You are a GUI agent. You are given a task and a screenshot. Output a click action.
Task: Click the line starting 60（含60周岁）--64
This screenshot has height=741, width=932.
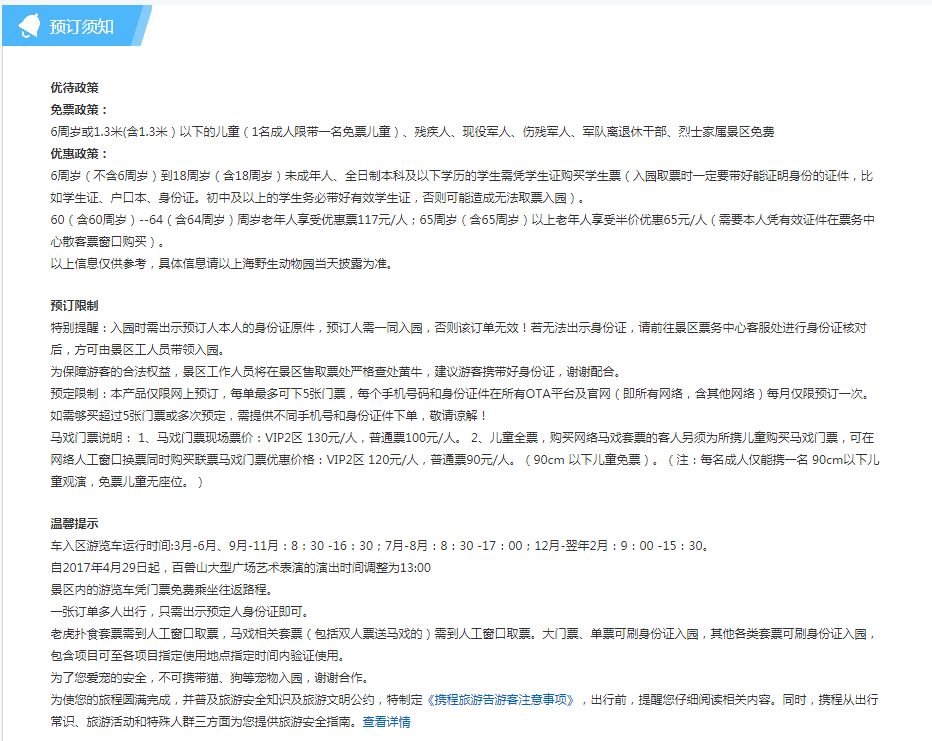(x=462, y=220)
